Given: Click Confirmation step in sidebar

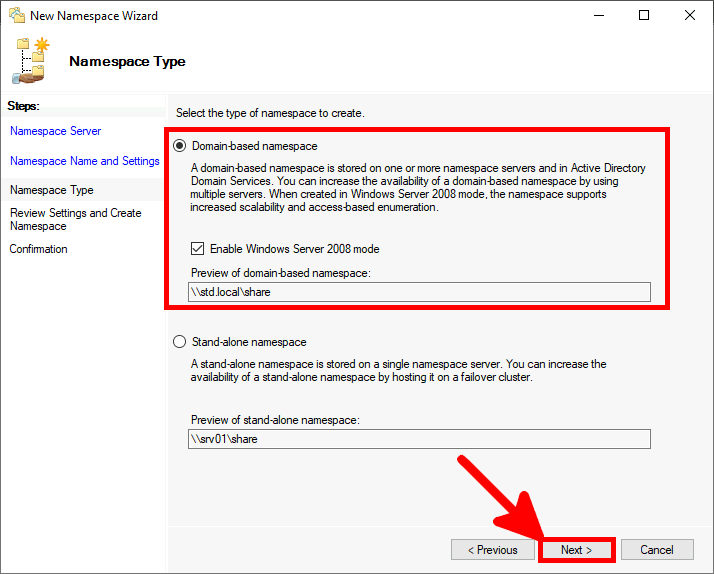Looking at the screenshot, I should pyautogui.click(x=39, y=249).
